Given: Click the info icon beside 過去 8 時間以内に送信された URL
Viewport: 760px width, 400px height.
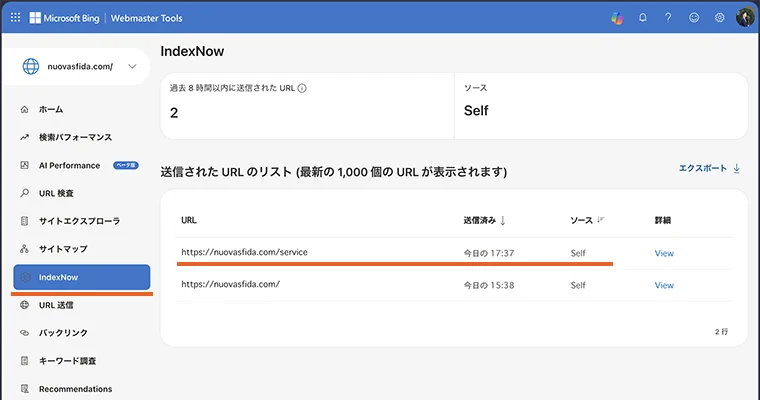Looking at the screenshot, I should click(x=302, y=88).
